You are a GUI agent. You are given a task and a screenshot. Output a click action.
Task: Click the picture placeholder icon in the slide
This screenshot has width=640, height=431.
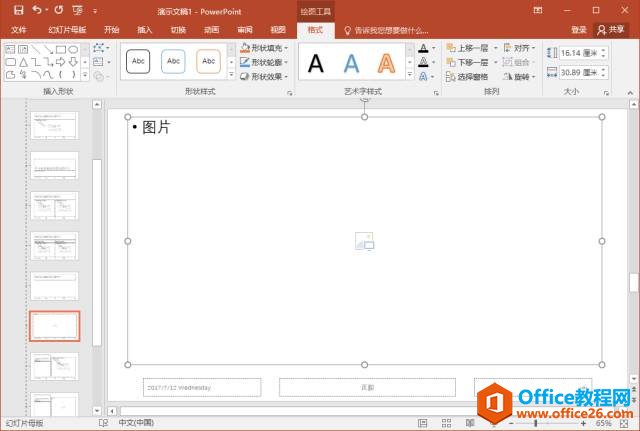click(x=364, y=241)
